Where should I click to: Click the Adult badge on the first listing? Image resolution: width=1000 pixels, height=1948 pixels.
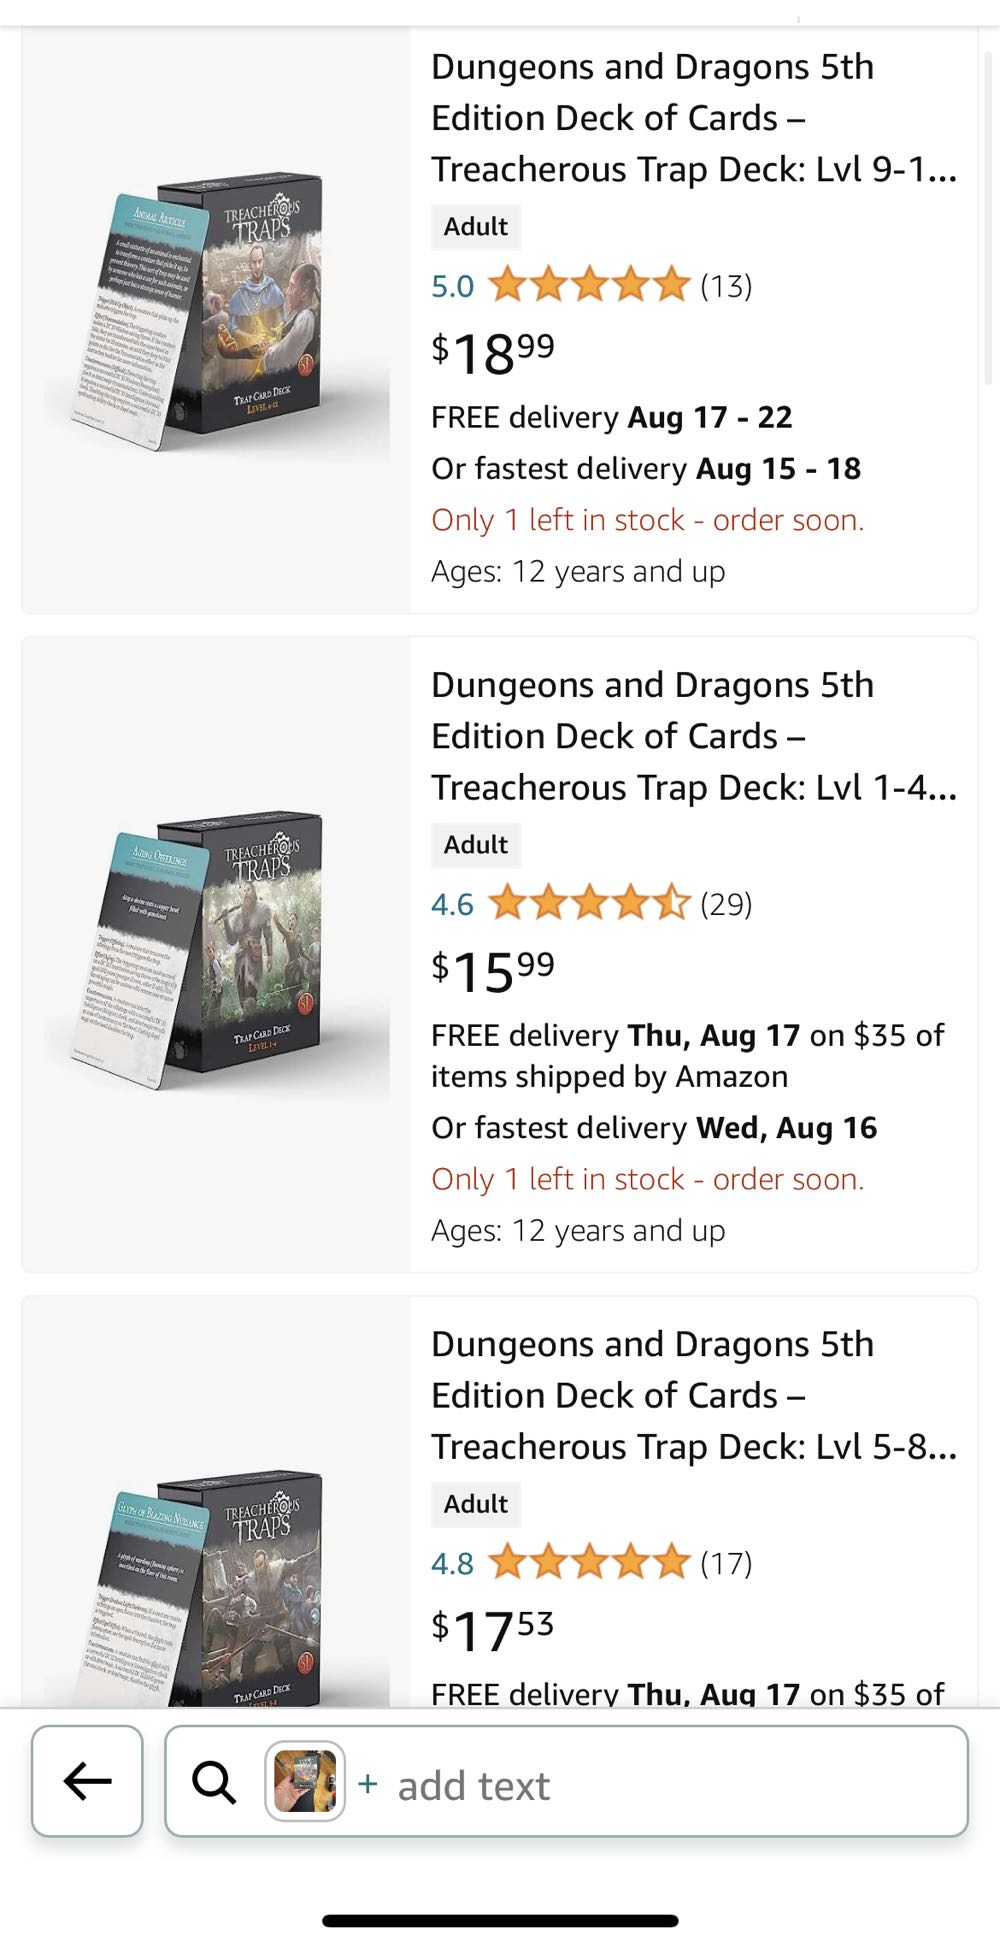click(x=475, y=226)
